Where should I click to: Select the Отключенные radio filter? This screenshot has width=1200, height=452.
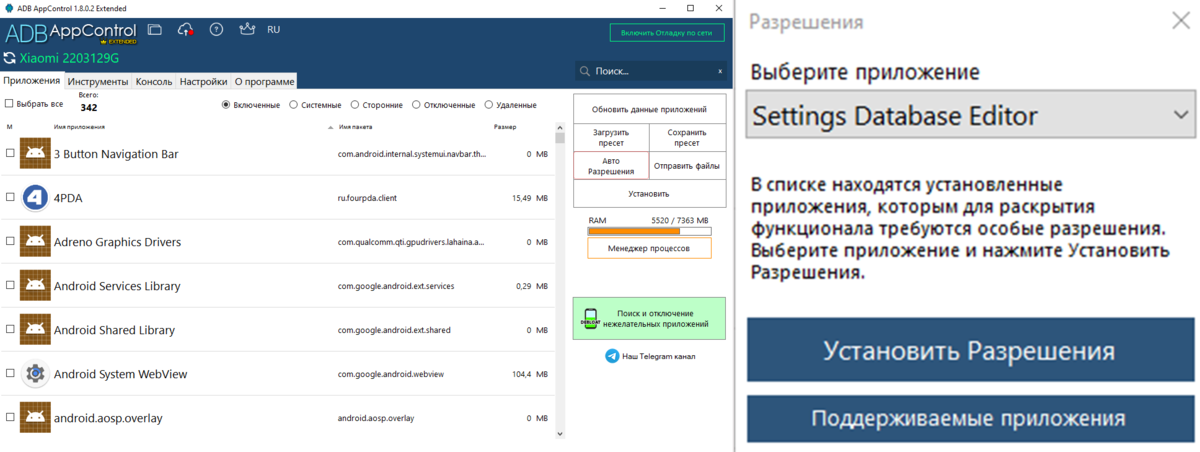pos(416,105)
